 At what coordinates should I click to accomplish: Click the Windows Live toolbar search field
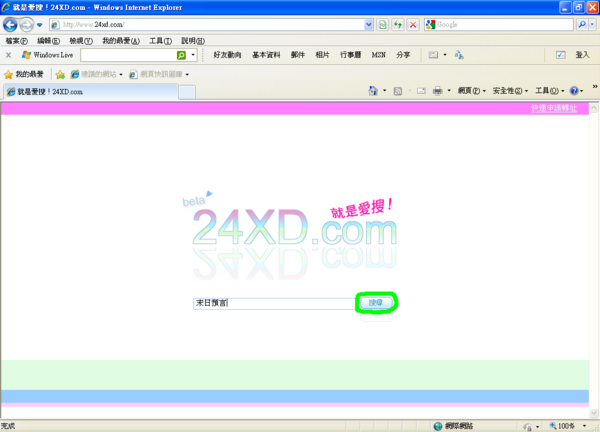click(129, 55)
